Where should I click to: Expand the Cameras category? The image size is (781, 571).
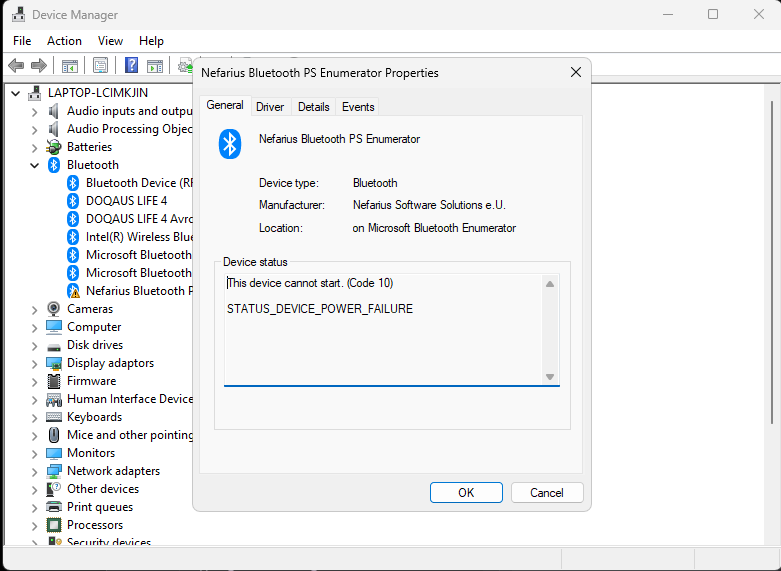34,310
